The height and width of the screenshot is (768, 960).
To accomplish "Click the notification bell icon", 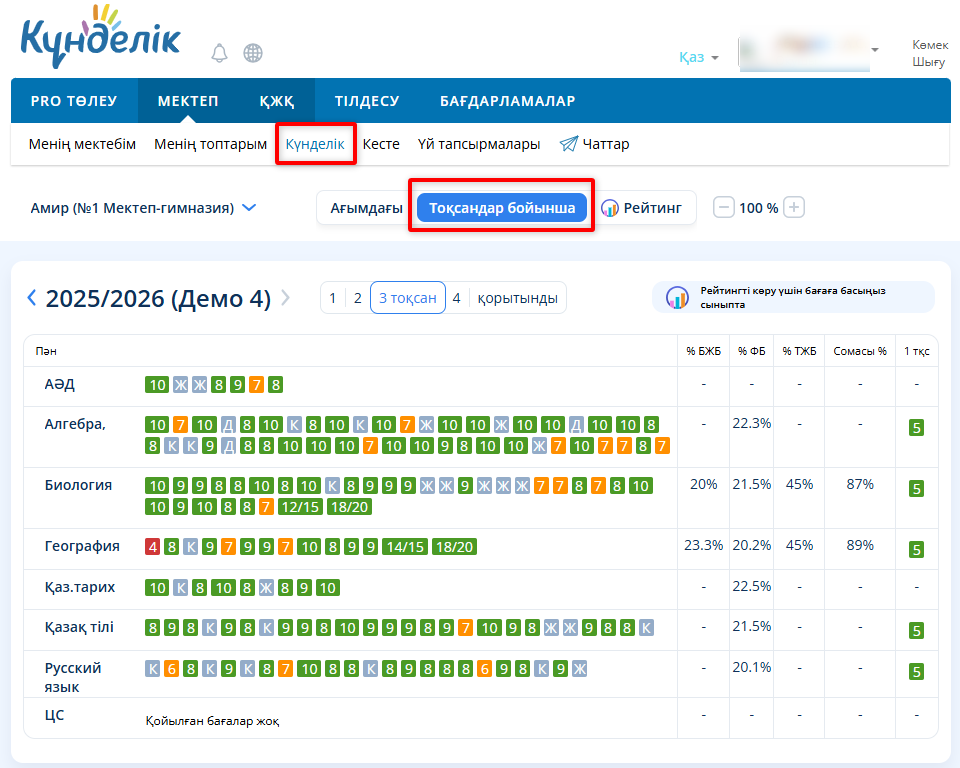I will [219, 52].
